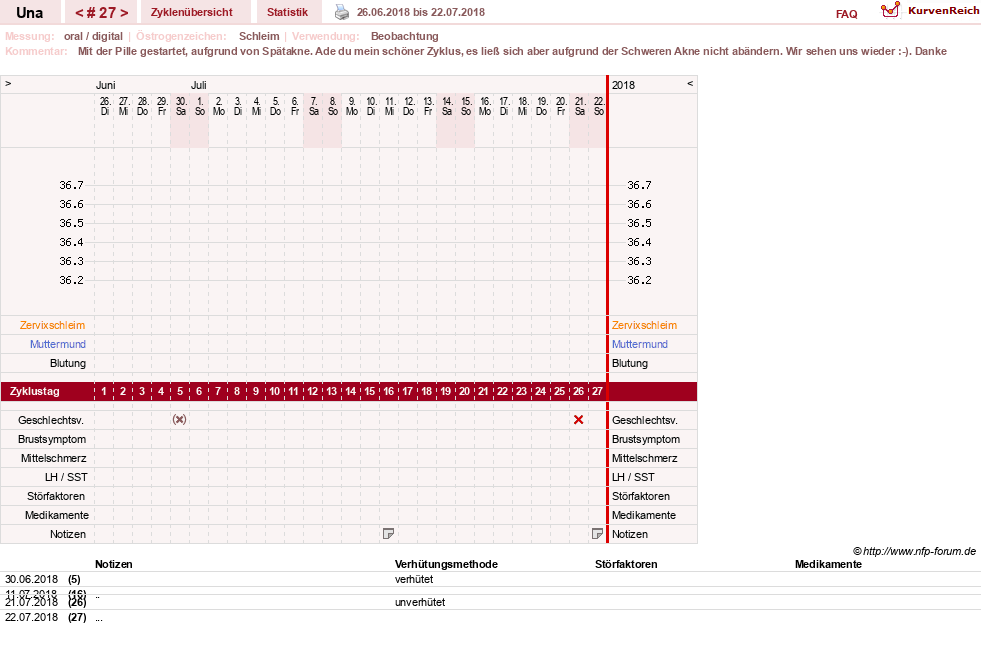
Task: Open the FAQ link
Action: [846, 14]
